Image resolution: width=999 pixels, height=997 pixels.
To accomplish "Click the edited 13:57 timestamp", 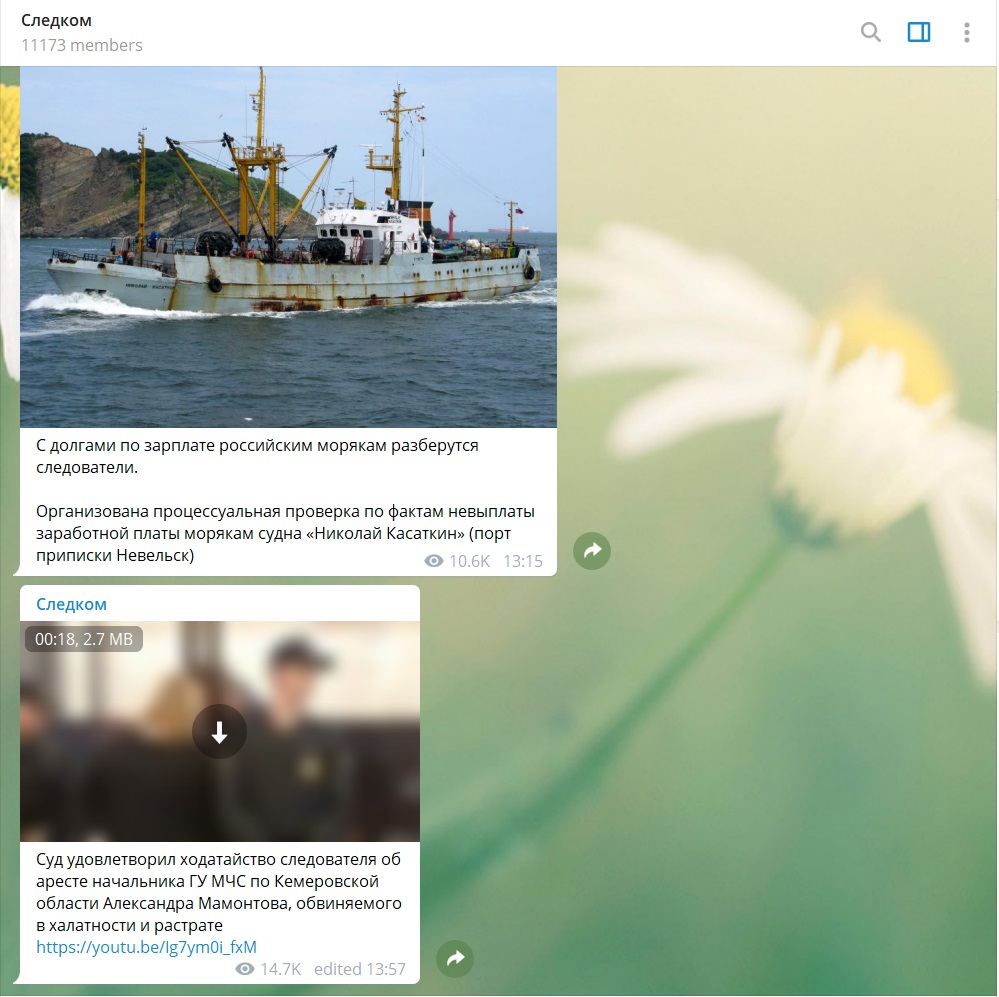I will pos(360,969).
